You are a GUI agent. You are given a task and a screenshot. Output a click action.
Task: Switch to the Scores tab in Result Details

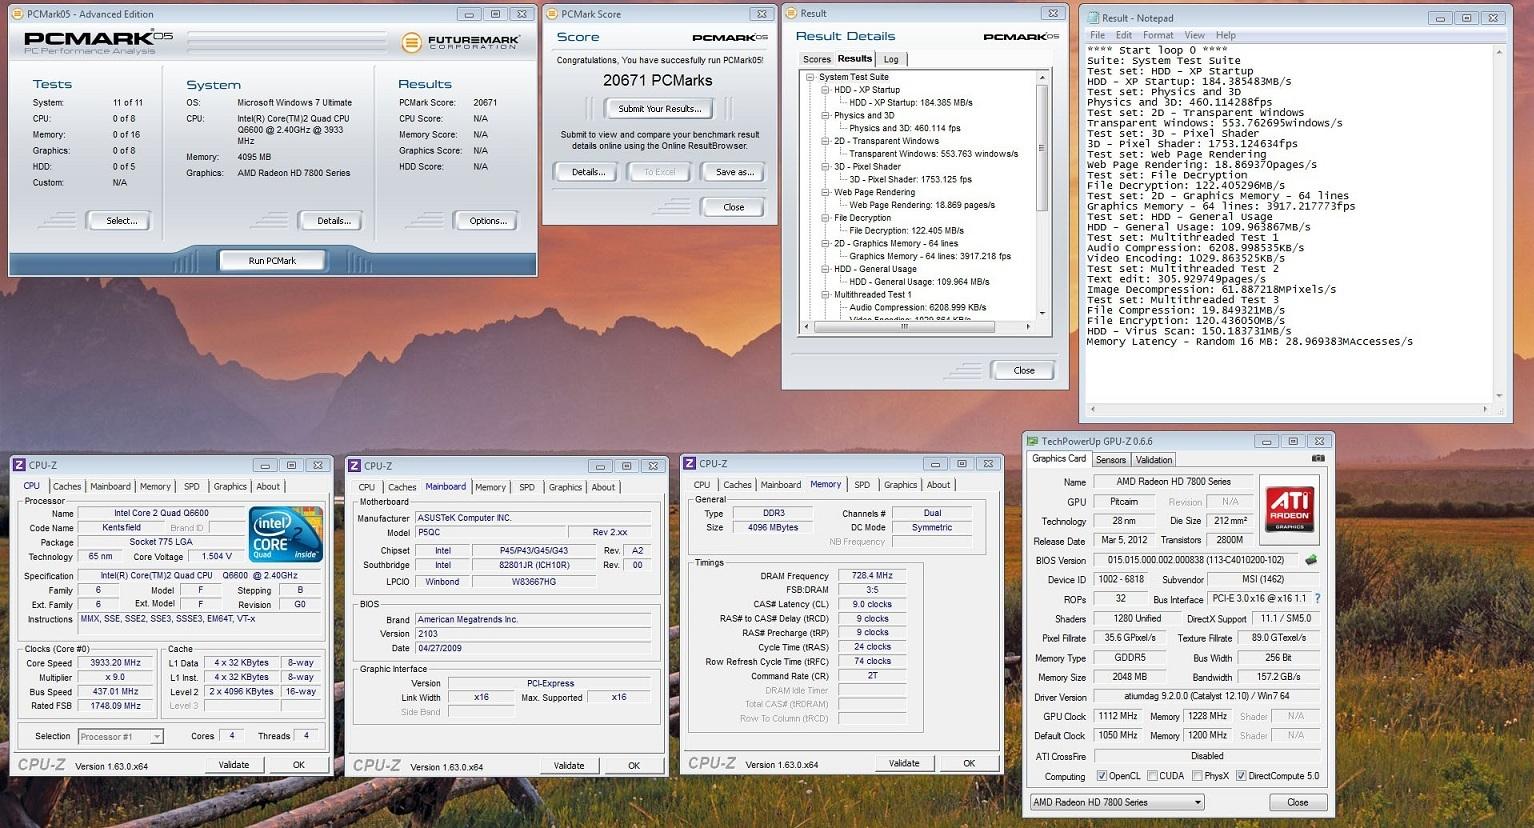click(817, 59)
